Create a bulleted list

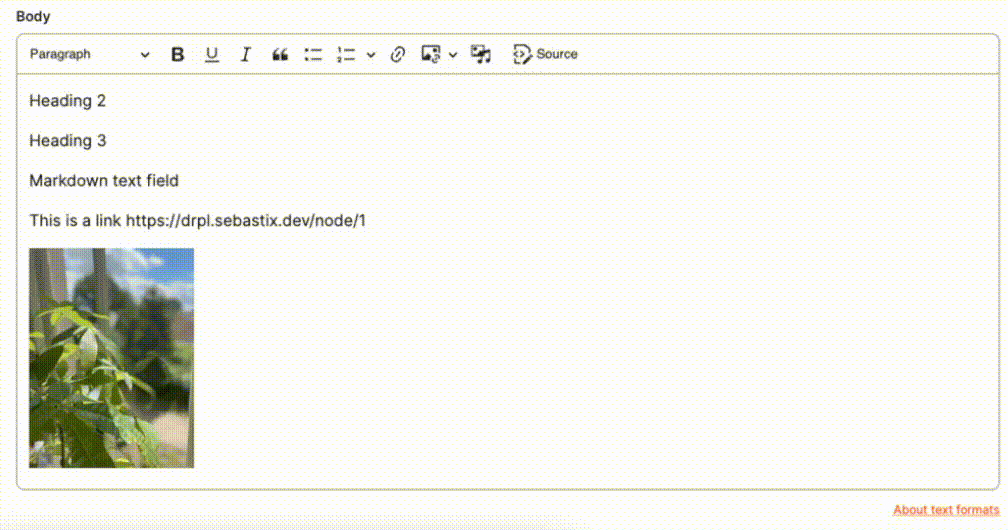[x=313, y=55]
